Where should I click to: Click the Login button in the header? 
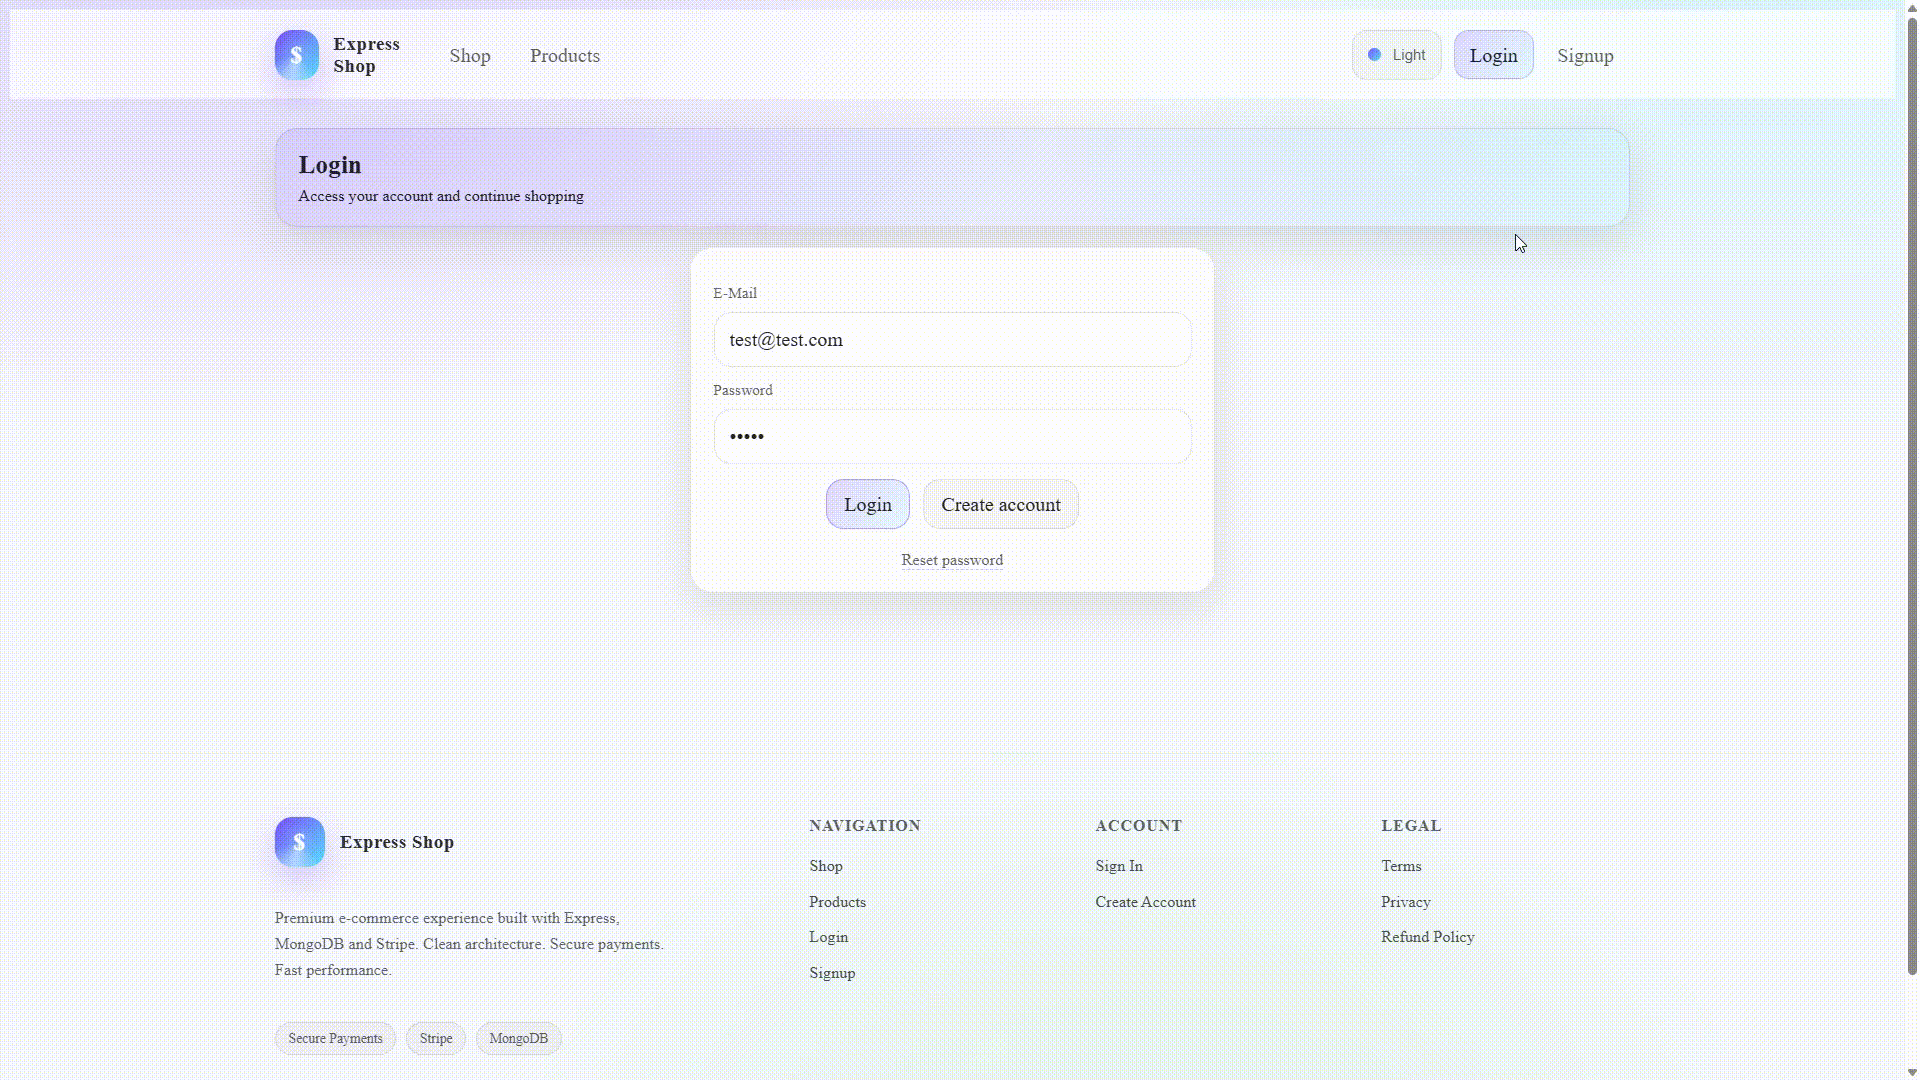pyautogui.click(x=1492, y=56)
